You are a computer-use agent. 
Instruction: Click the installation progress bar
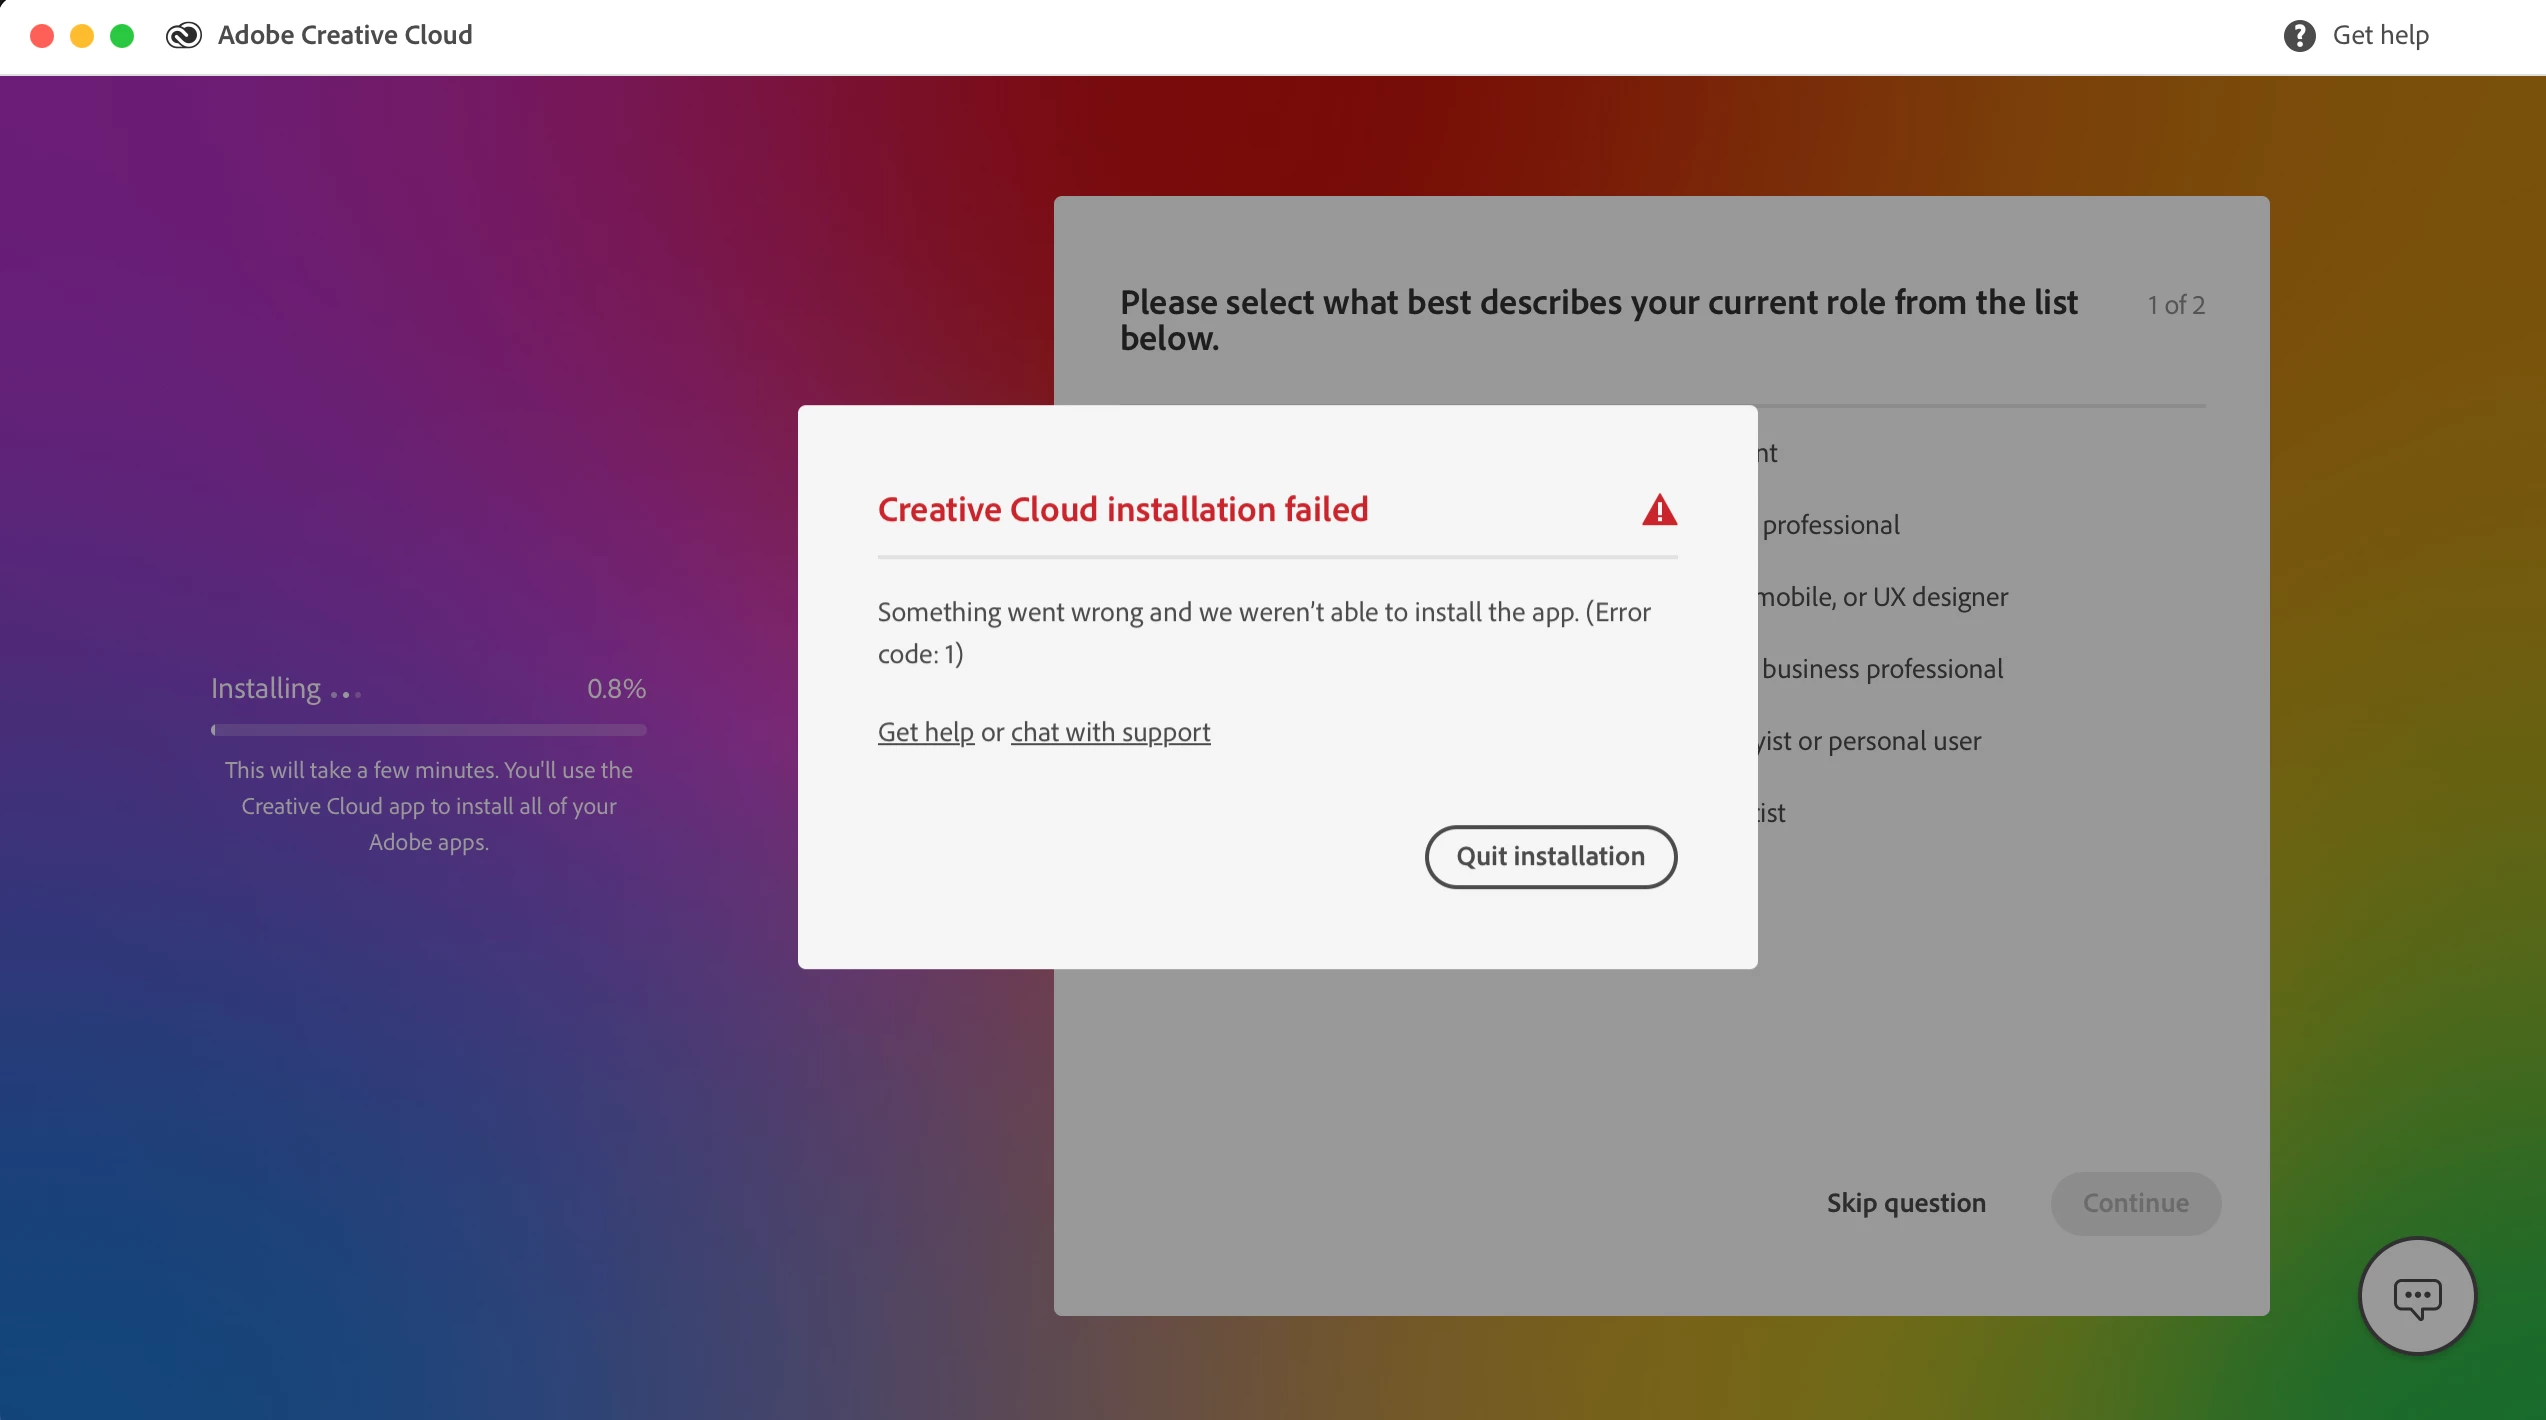coord(428,730)
